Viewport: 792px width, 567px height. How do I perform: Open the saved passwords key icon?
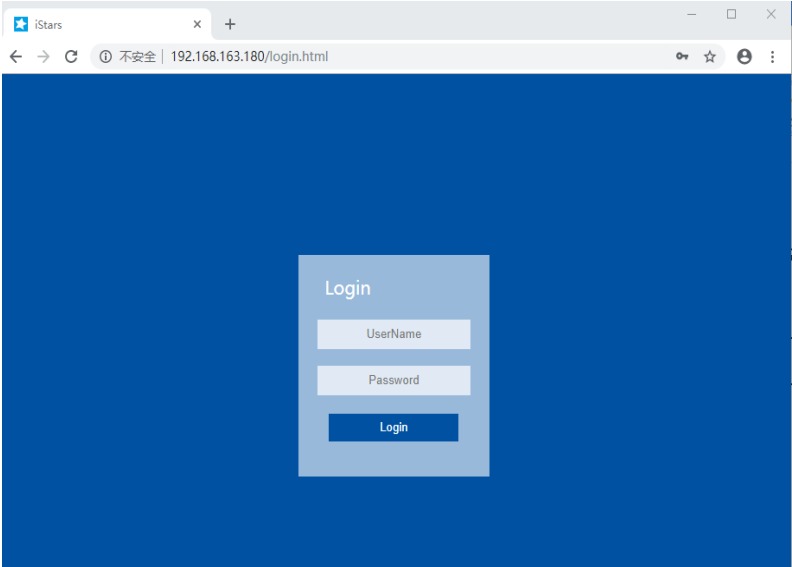pyautogui.click(x=682, y=57)
